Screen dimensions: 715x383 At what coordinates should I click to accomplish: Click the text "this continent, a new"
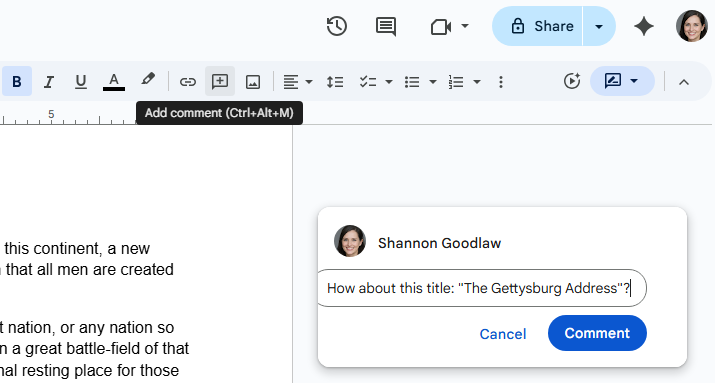(x=77, y=248)
